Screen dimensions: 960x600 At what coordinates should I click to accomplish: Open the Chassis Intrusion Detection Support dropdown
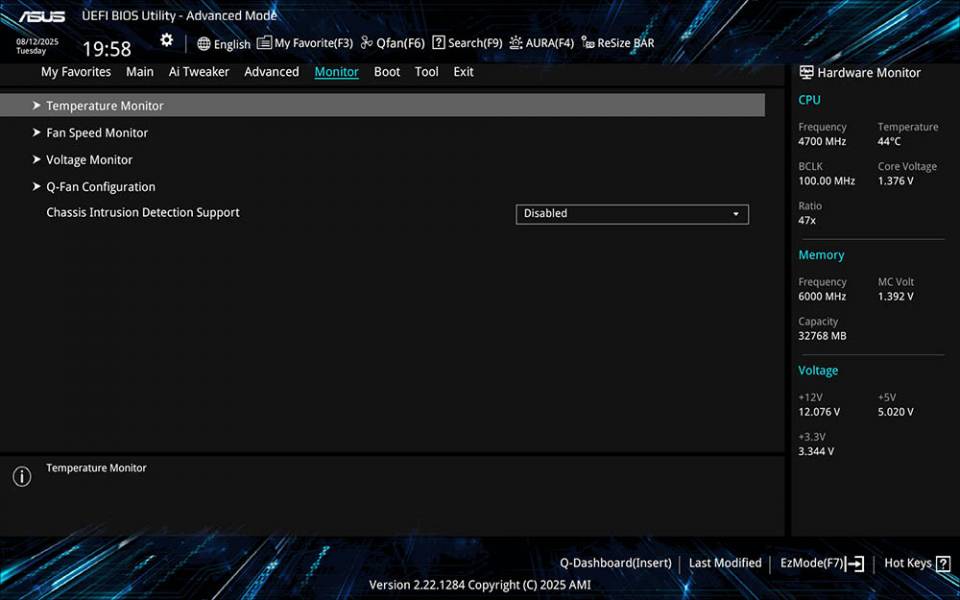click(x=632, y=213)
